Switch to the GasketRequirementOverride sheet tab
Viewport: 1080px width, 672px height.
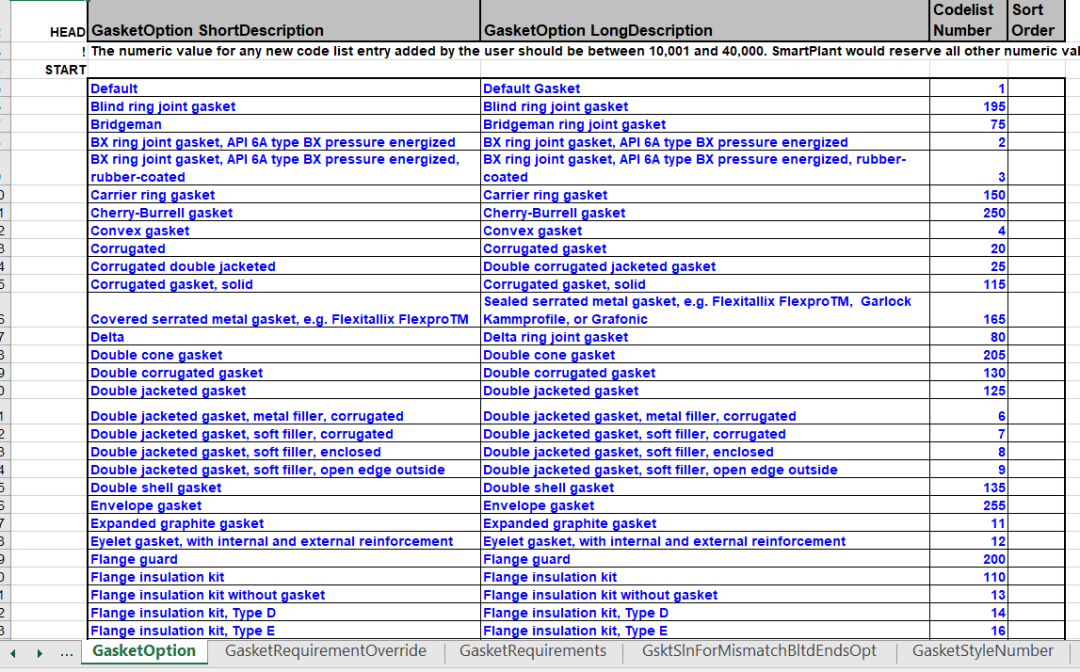click(325, 651)
